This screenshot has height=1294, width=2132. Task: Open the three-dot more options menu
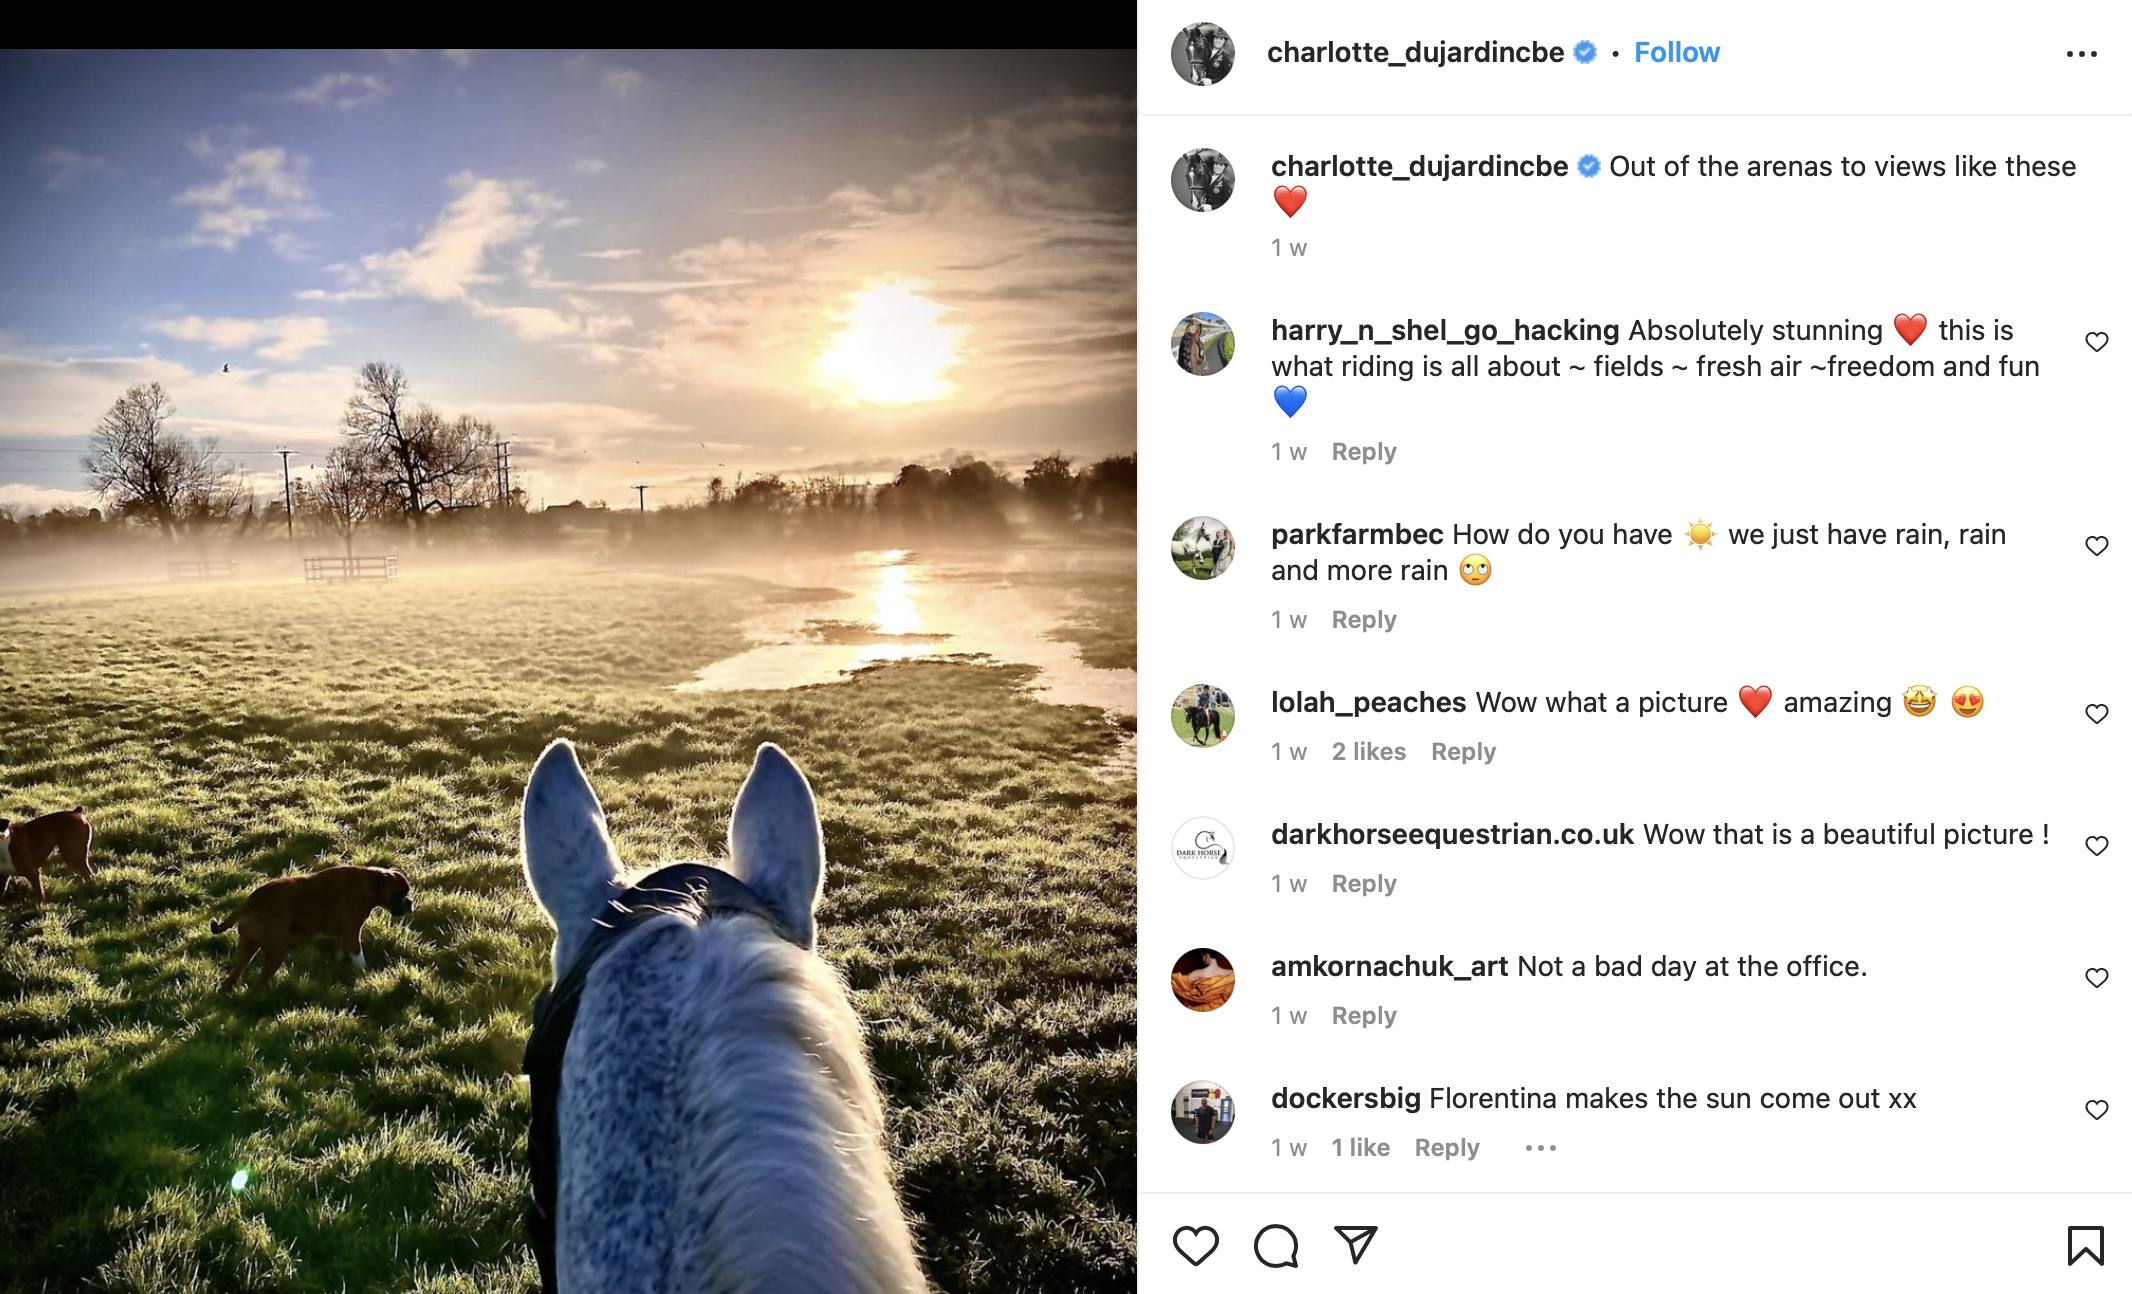pyautogui.click(x=2081, y=54)
